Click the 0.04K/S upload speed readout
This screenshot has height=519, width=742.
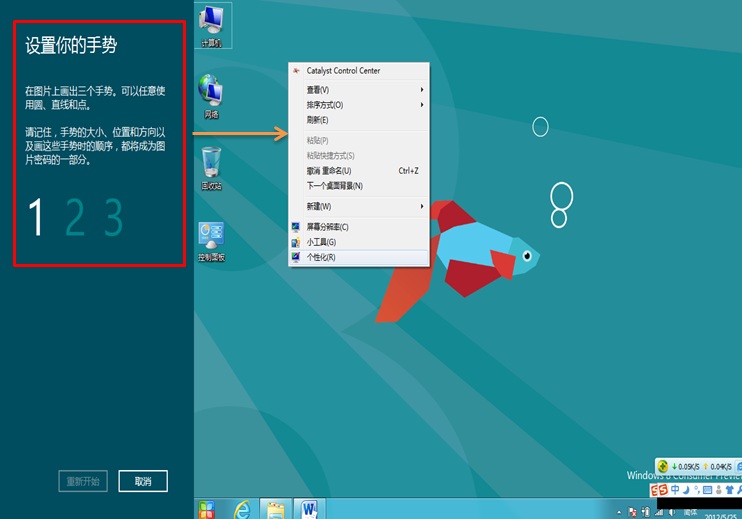pyautogui.click(x=721, y=466)
